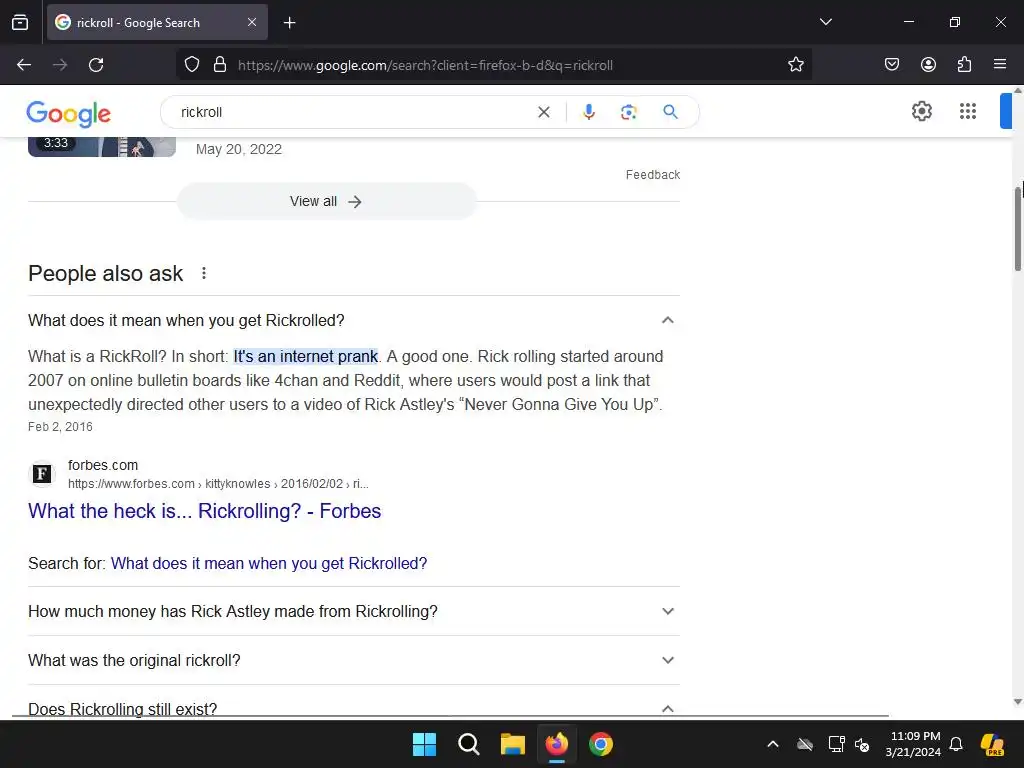Click the 'May 20, 2022' video date
Image resolution: width=1024 pixels, height=768 pixels.
point(239,149)
